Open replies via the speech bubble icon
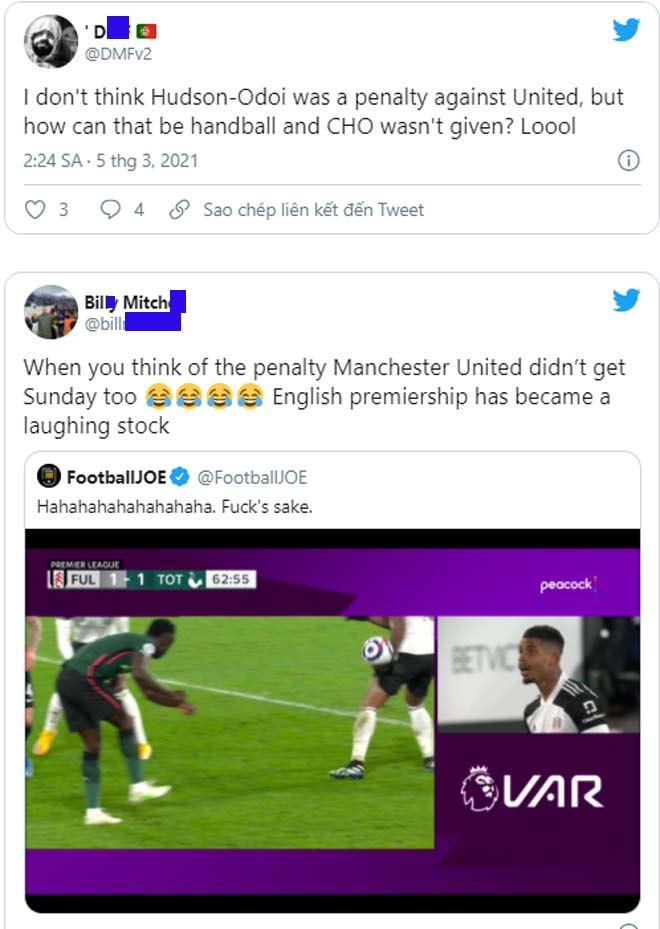 pyautogui.click(x=111, y=210)
